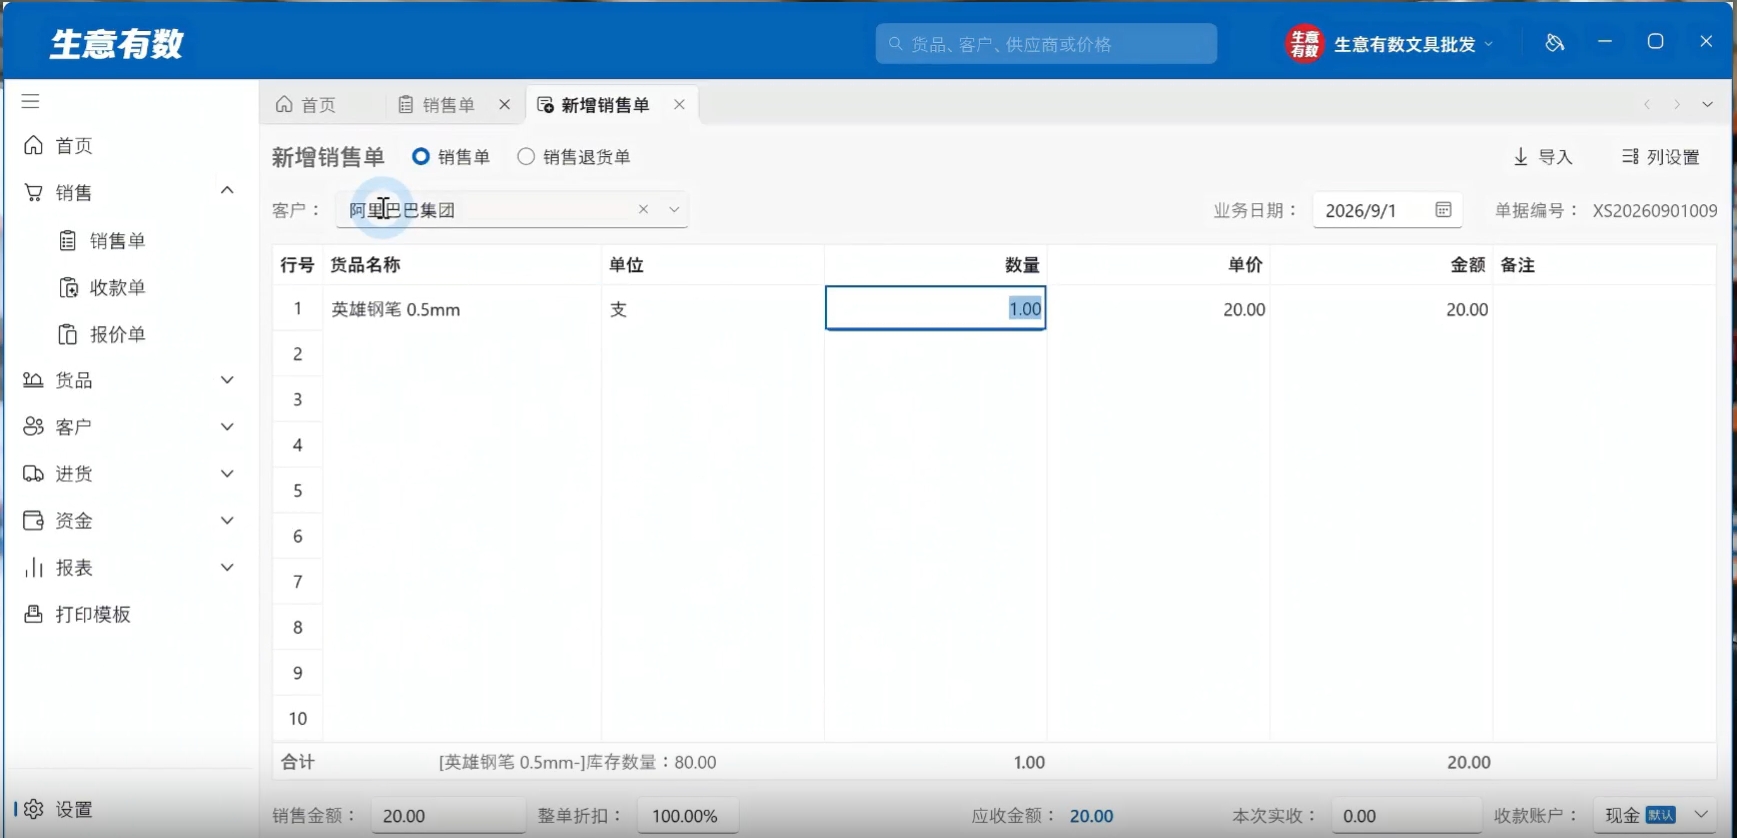Open the calendar picker for 业务日期
This screenshot has width=1737, height=838.
(1443, 210)
